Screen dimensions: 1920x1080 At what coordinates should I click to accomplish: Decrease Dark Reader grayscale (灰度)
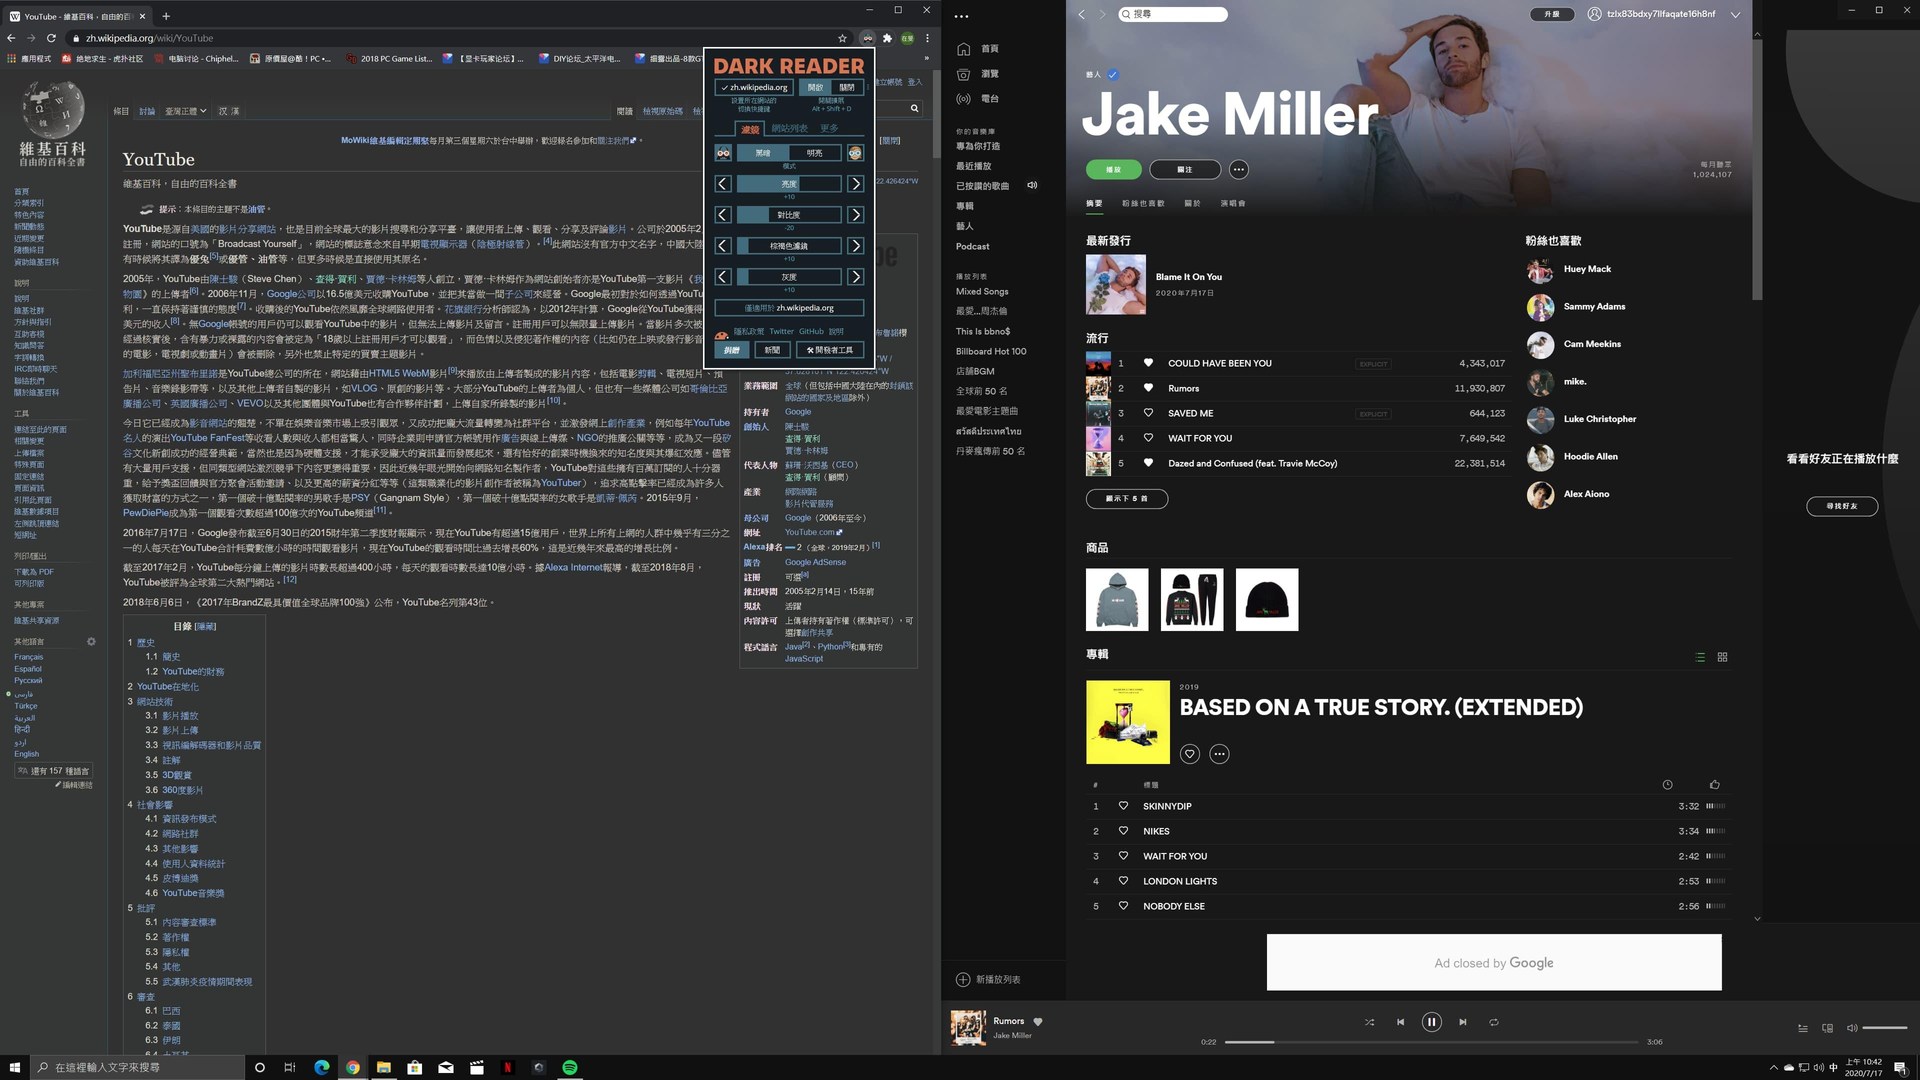point(723,277)
